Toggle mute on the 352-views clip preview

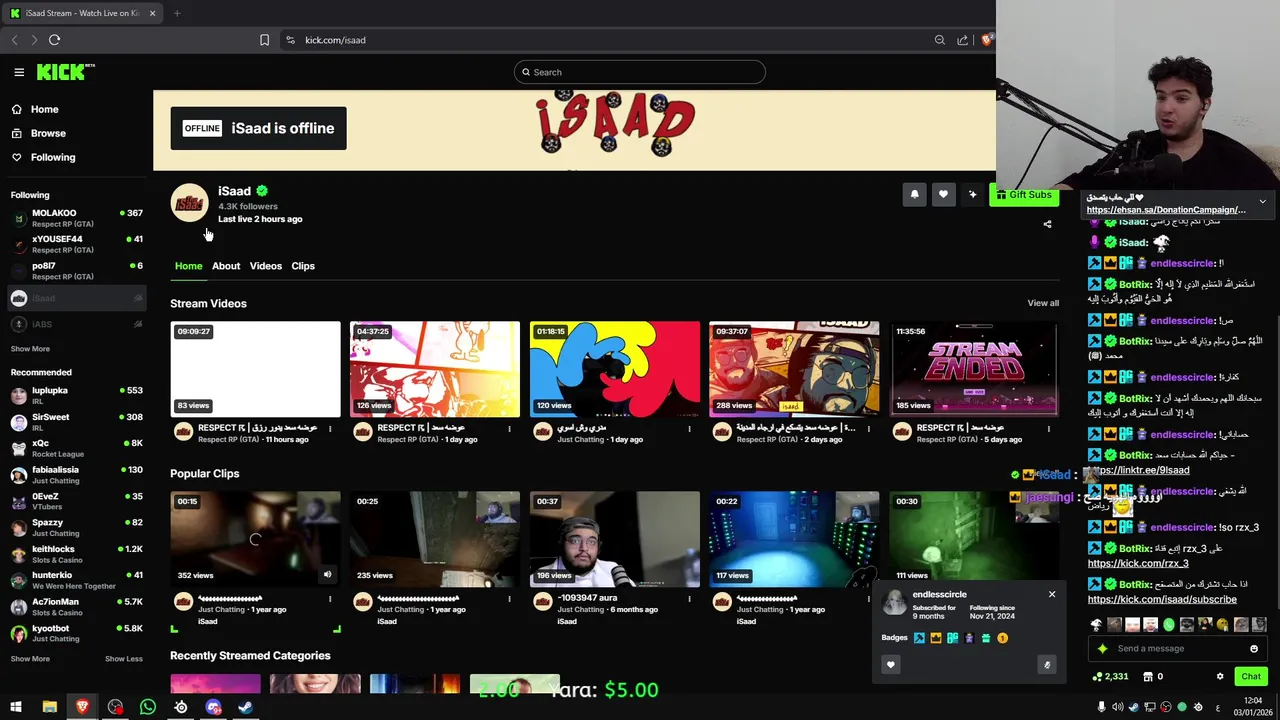click(x=327, y=575)
